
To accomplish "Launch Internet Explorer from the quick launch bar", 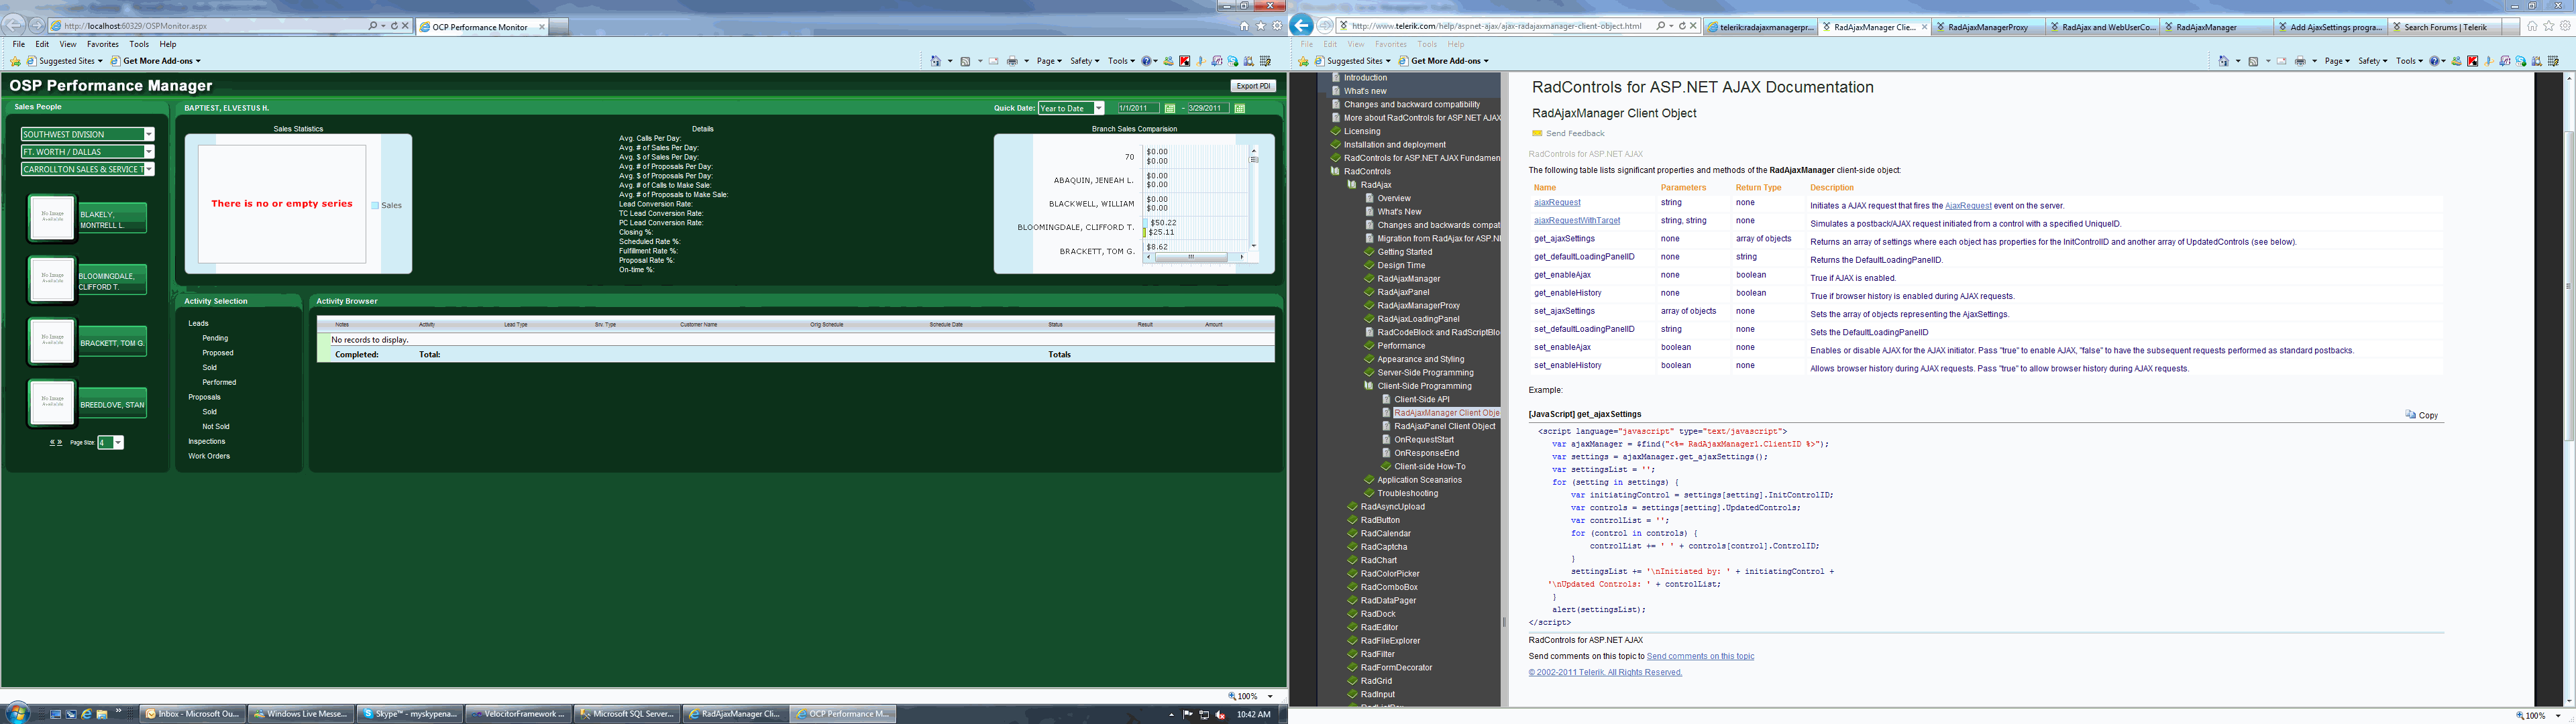I will [x=86, y=714].
